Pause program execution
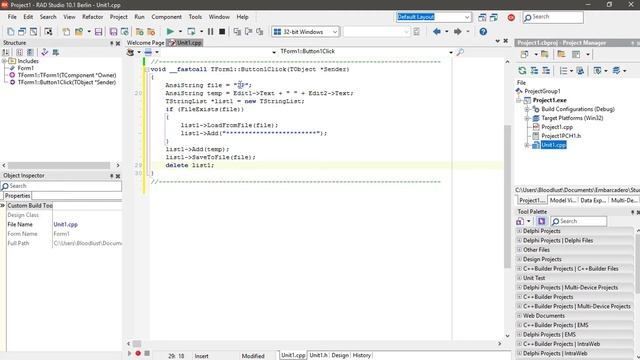This screenshot has width=640, height=360. pos(211,31)
